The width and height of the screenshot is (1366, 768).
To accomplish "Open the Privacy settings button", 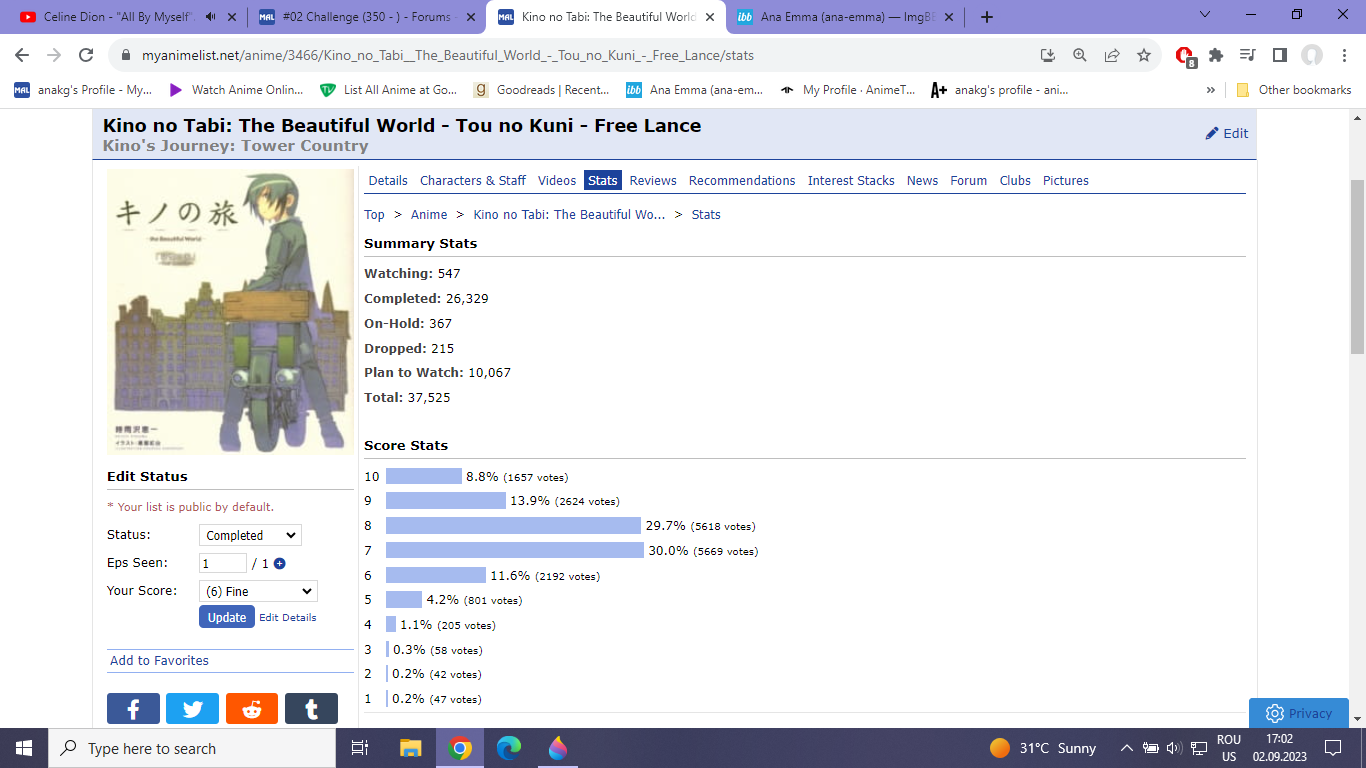I will pyautogui.click(x=1299, y=713).
